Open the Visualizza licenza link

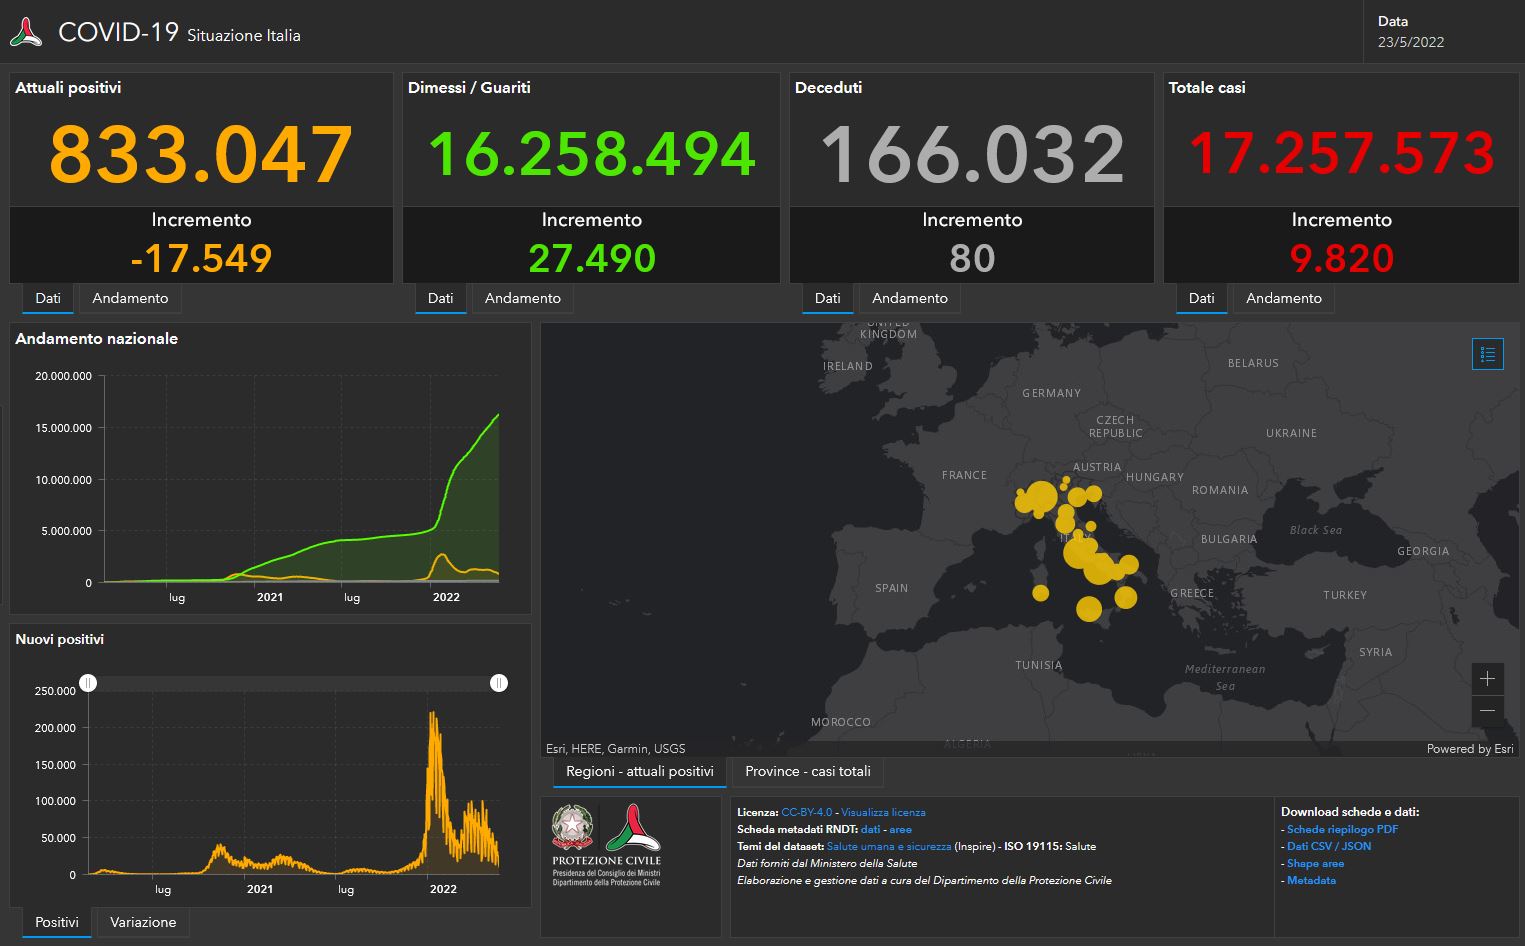click(x=884, y=812)
